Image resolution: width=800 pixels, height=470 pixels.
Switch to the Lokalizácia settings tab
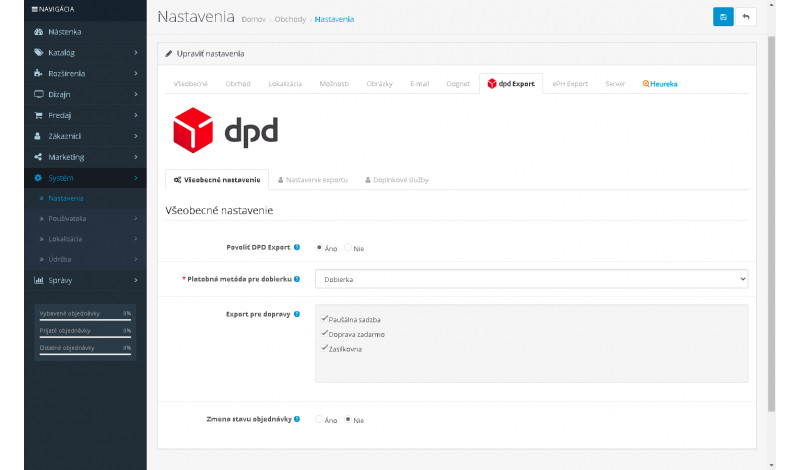tap(285, 84)
